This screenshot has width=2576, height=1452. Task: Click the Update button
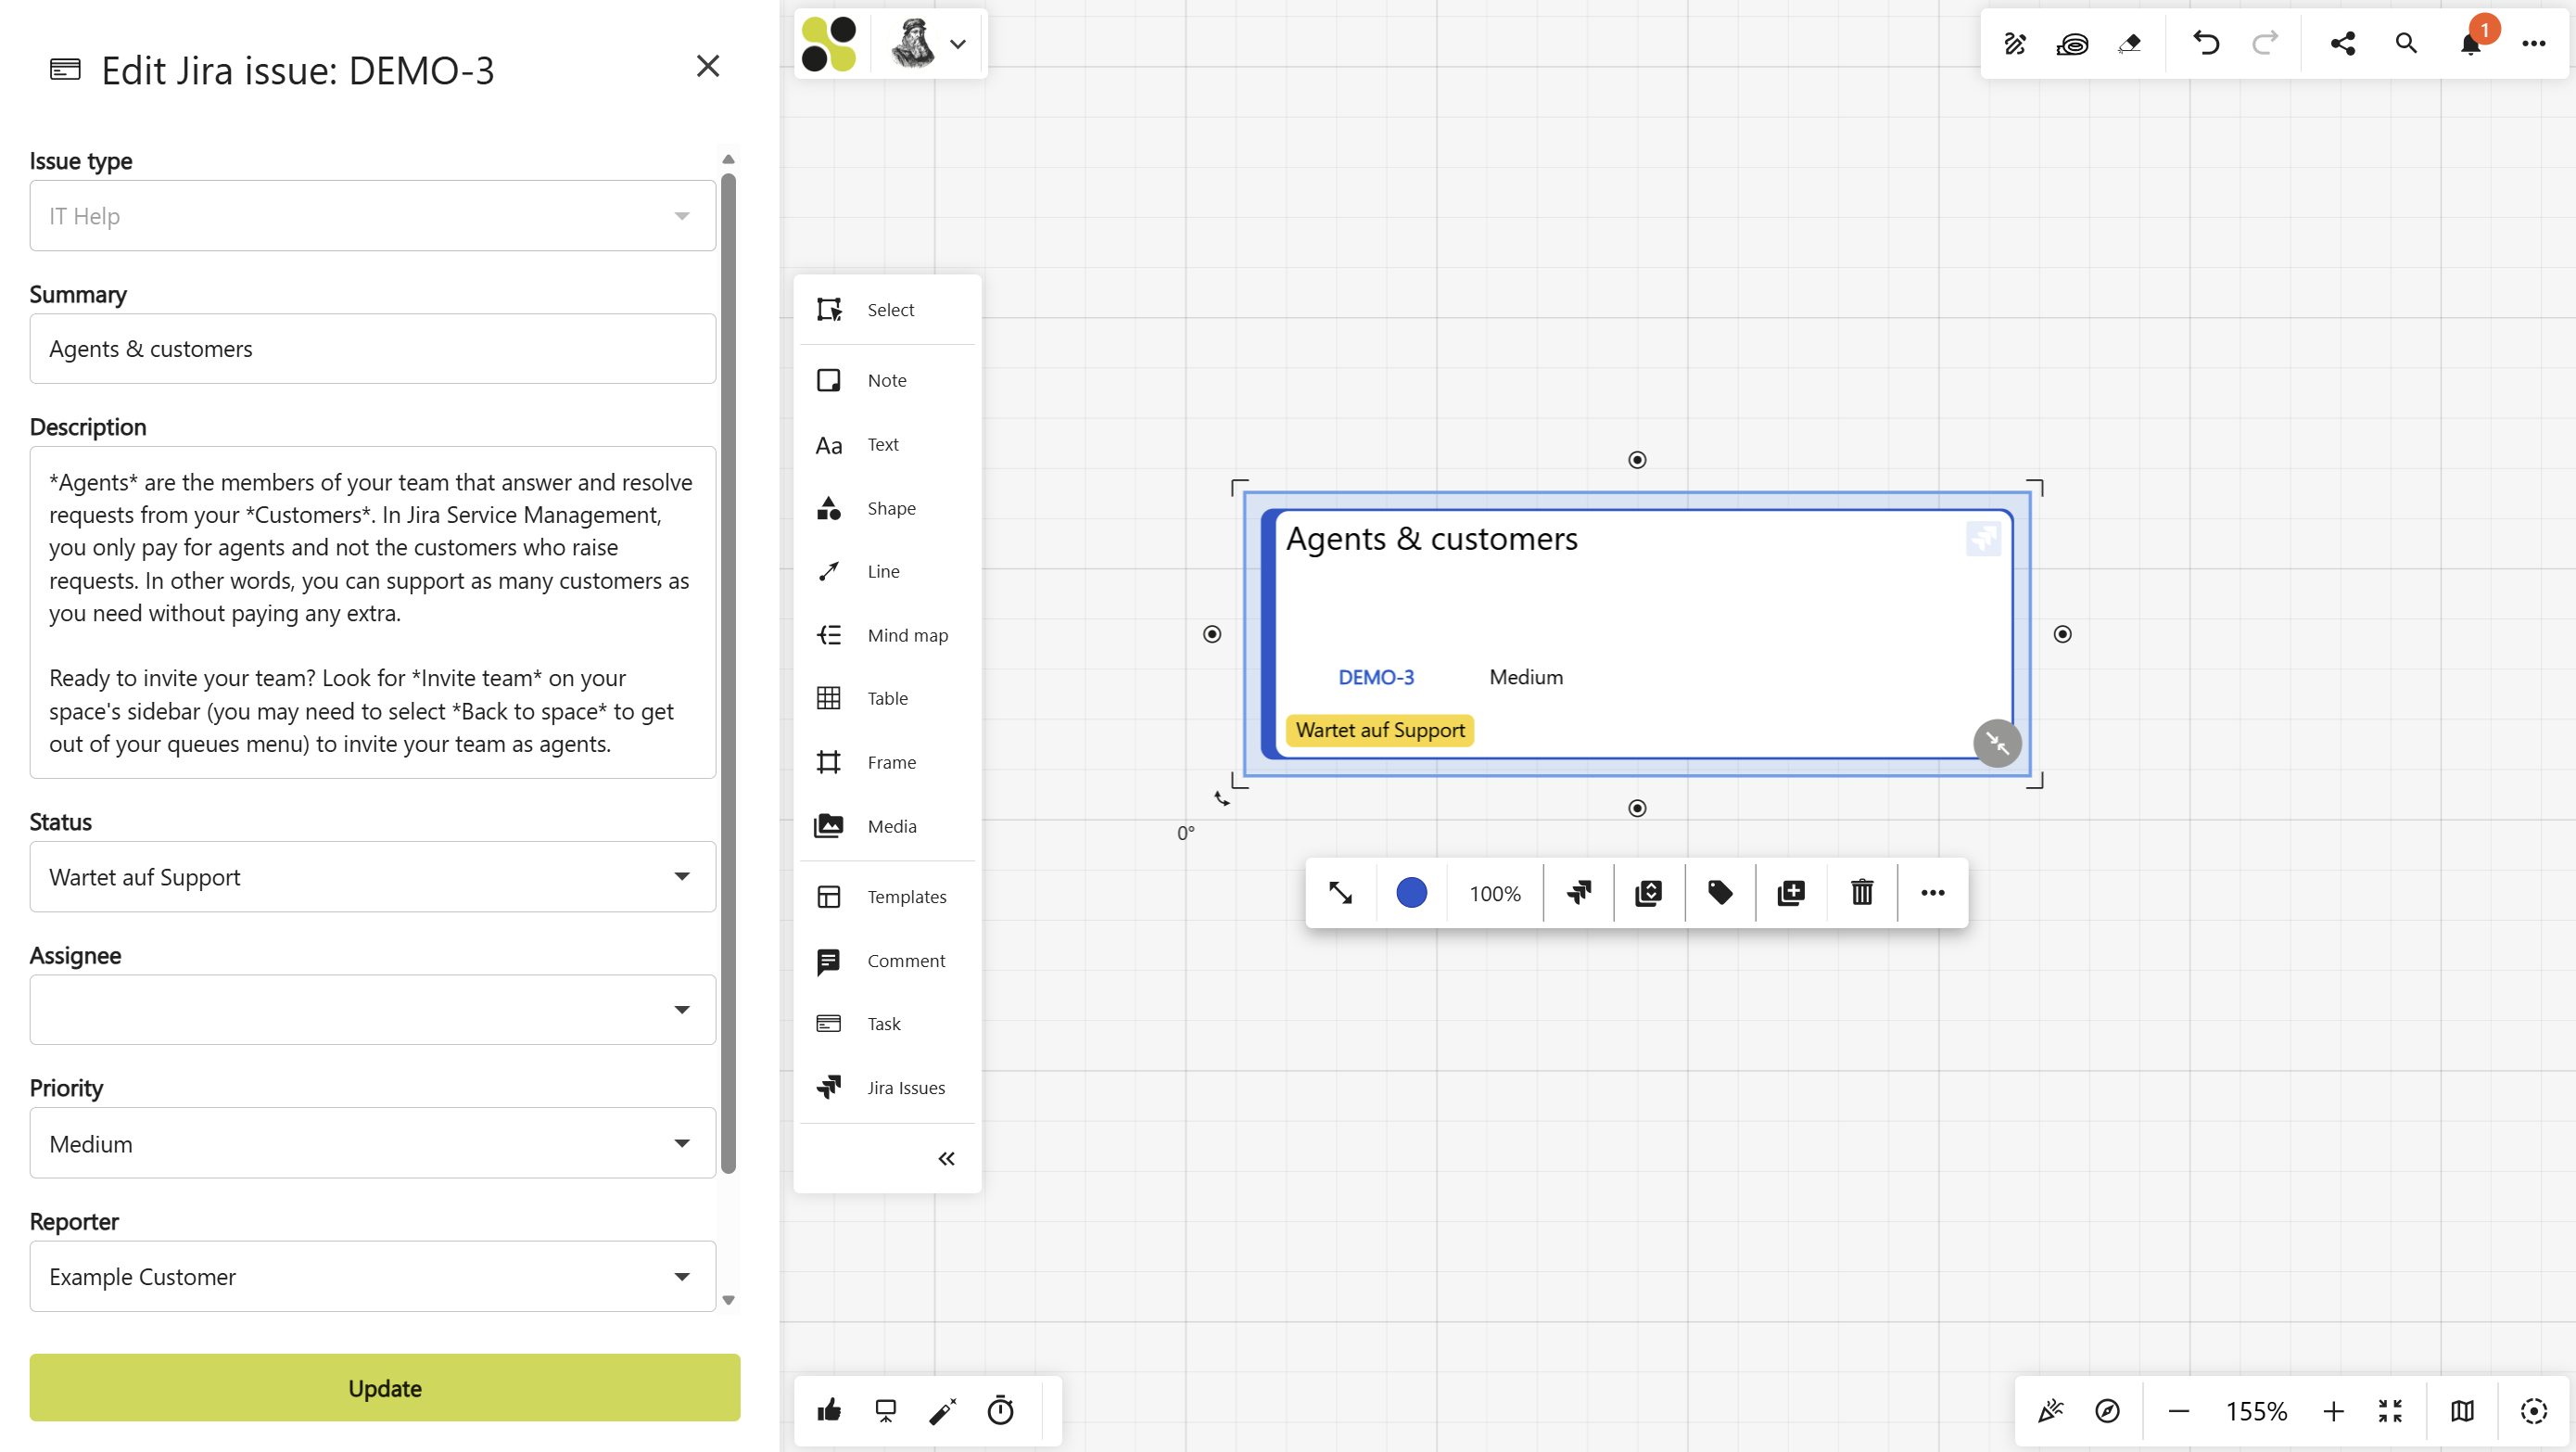click(x=384, y=1388)
